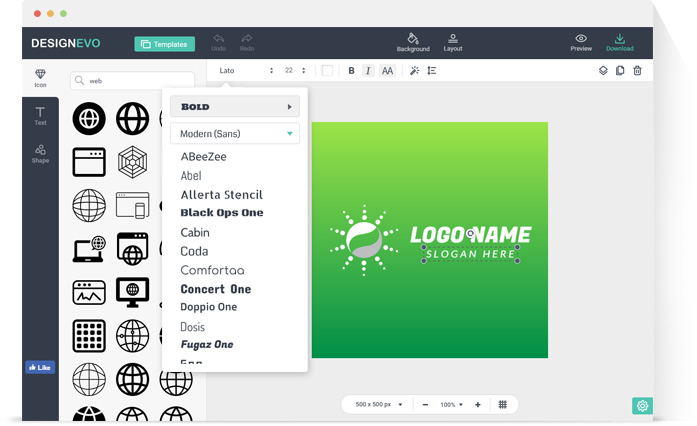Open the Background tool
The image size is (697, 426).
tap(412, 42)
